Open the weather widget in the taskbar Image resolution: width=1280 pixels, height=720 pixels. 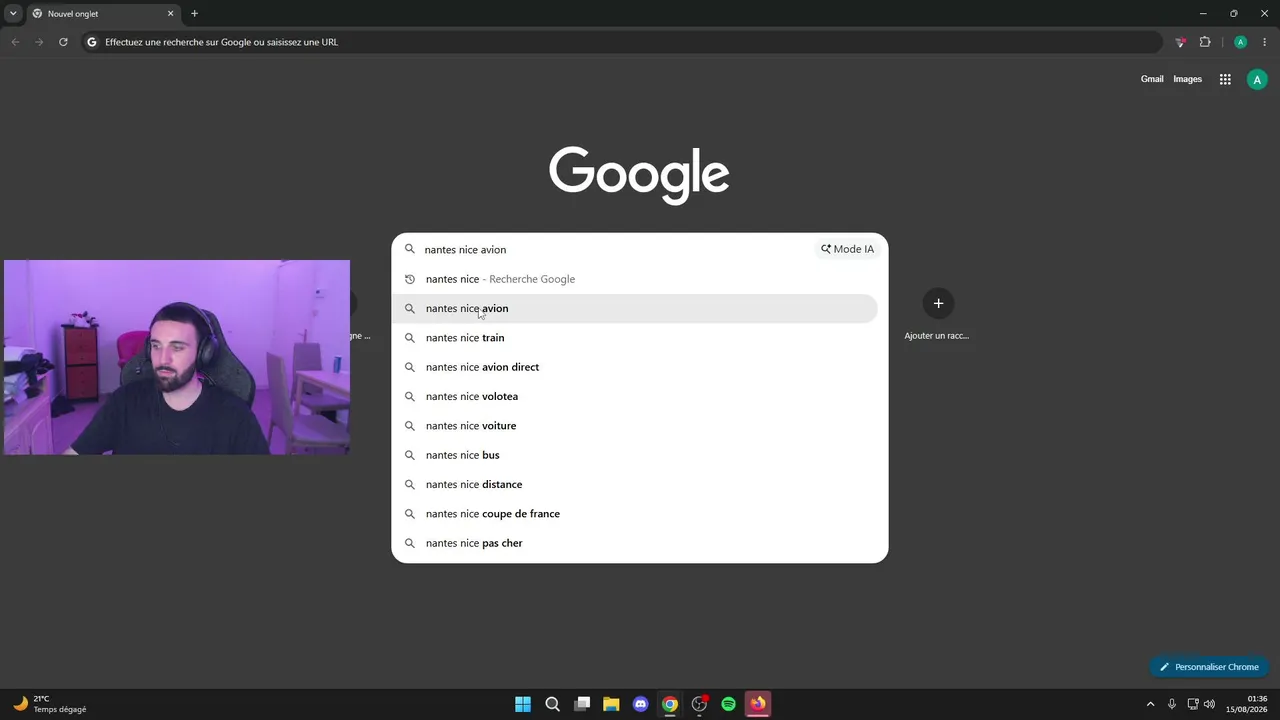(50, 704)
